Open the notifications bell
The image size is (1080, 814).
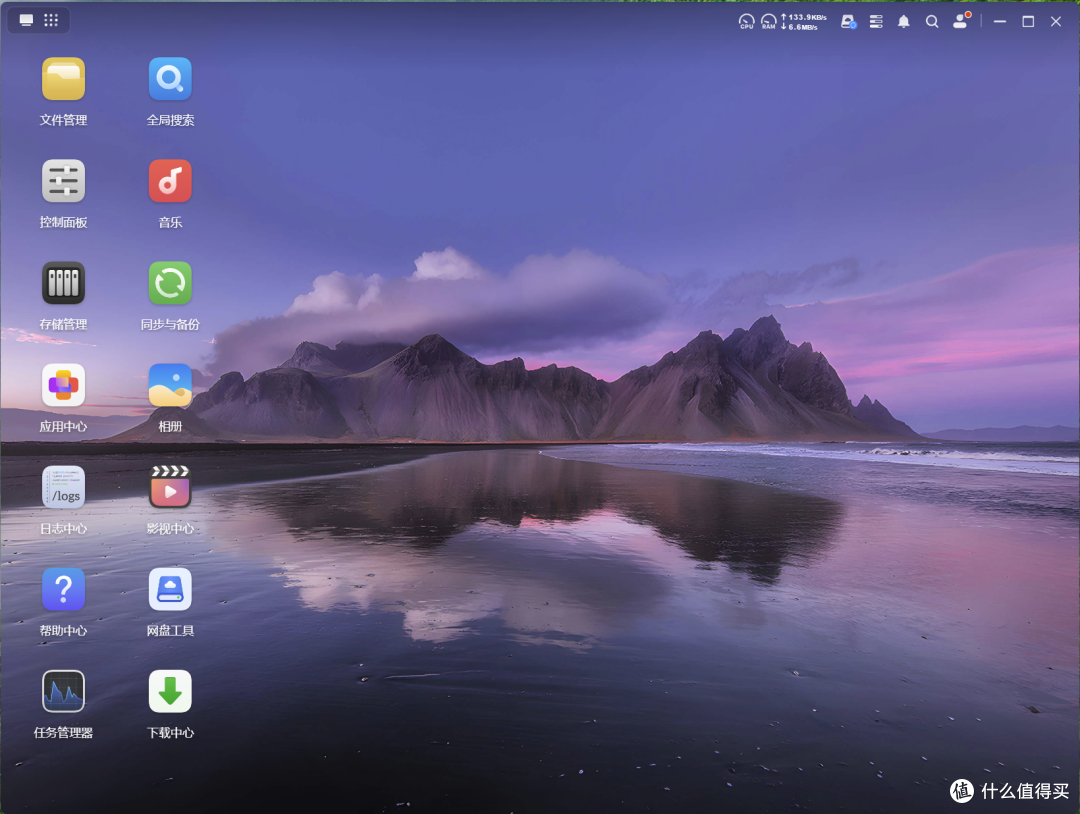pos(904,21)
